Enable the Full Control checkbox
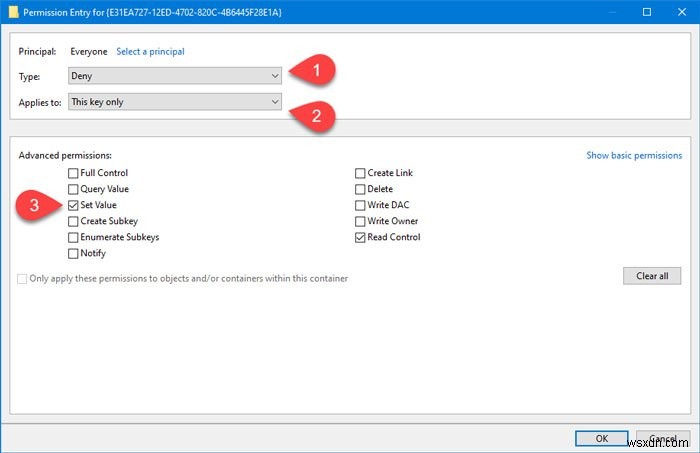 (73, 173)
